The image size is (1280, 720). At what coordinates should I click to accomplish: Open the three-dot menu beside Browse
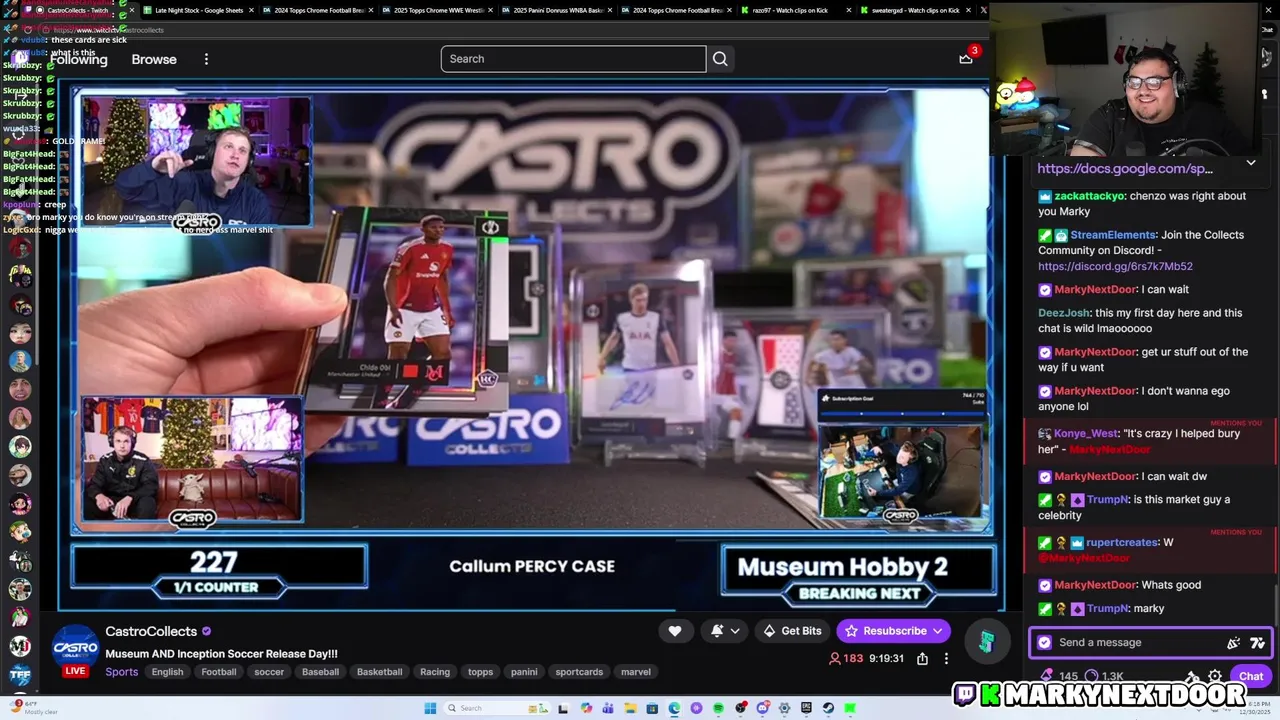pyautogui.click(x=206, y=59)
